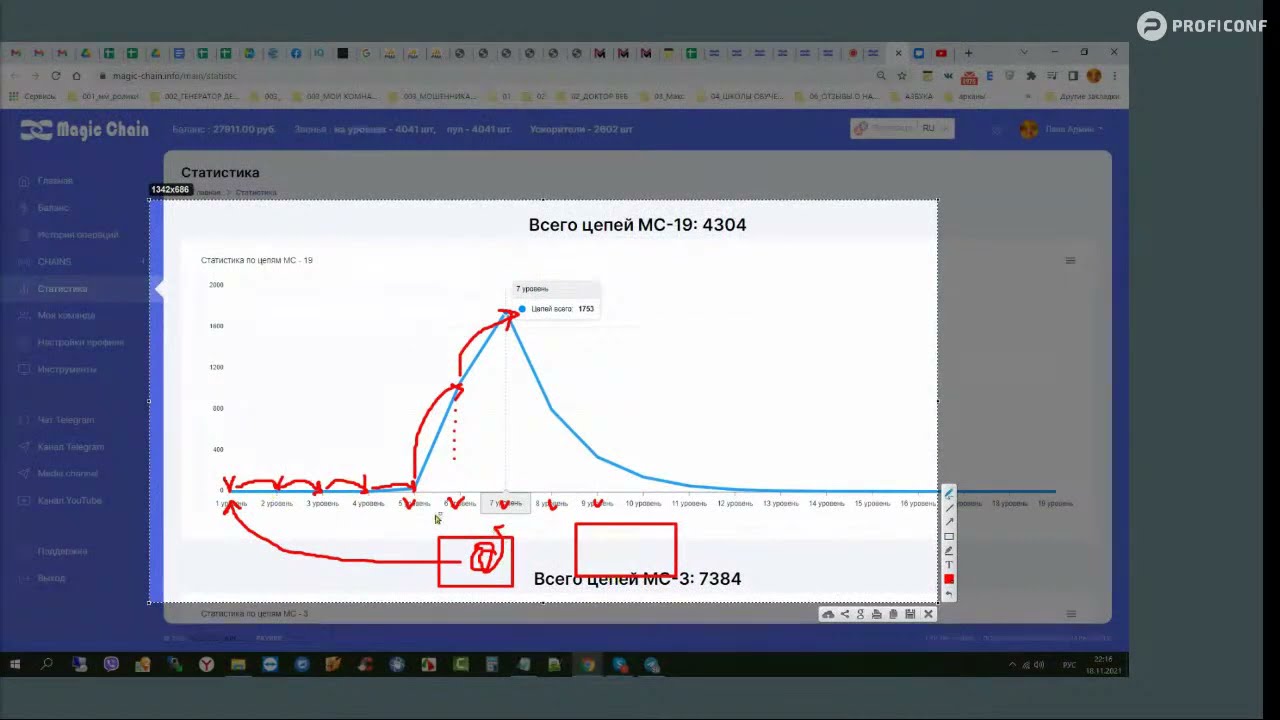This screenshot has width=1280, height=720.
Task: Open Чат Telegram link
Action: click(x=65, y=420)
